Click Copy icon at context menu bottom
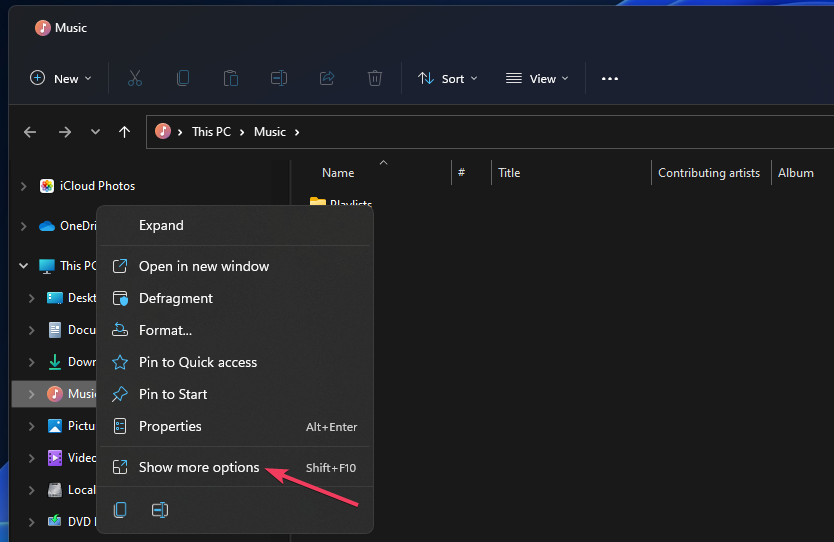Image resolution: width=834 pixels, height=542 pixels. (120, 510)
